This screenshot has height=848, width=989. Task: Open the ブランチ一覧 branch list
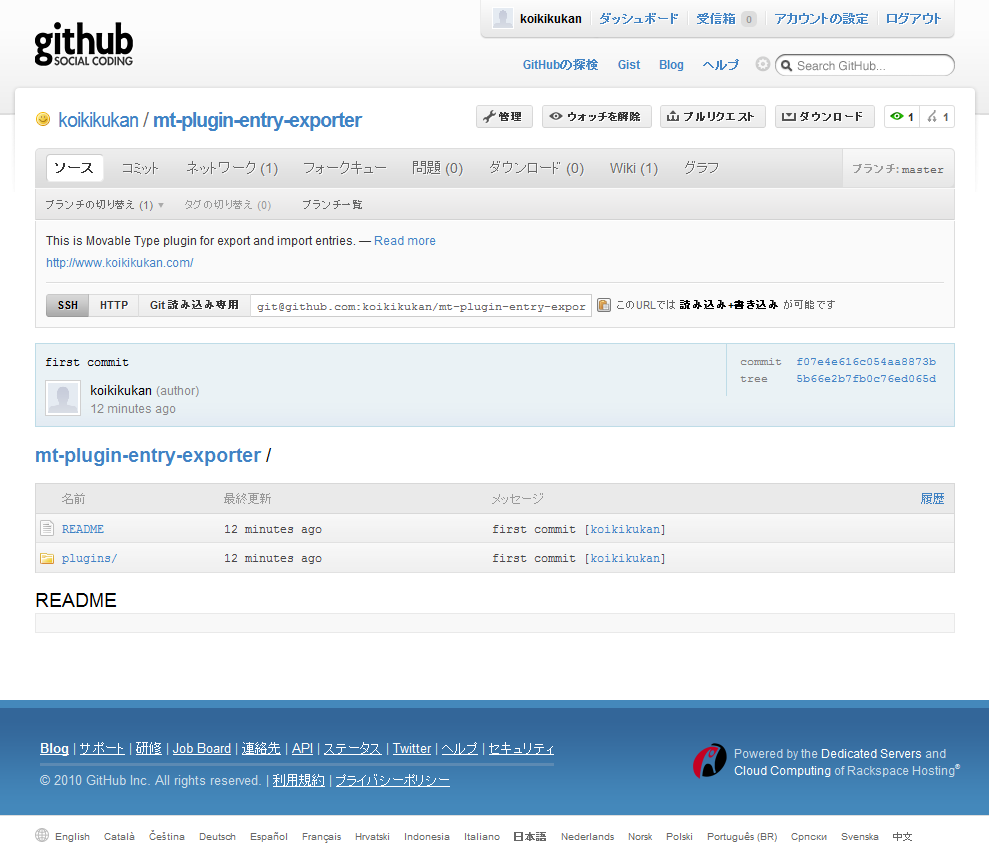coord(332,204)
